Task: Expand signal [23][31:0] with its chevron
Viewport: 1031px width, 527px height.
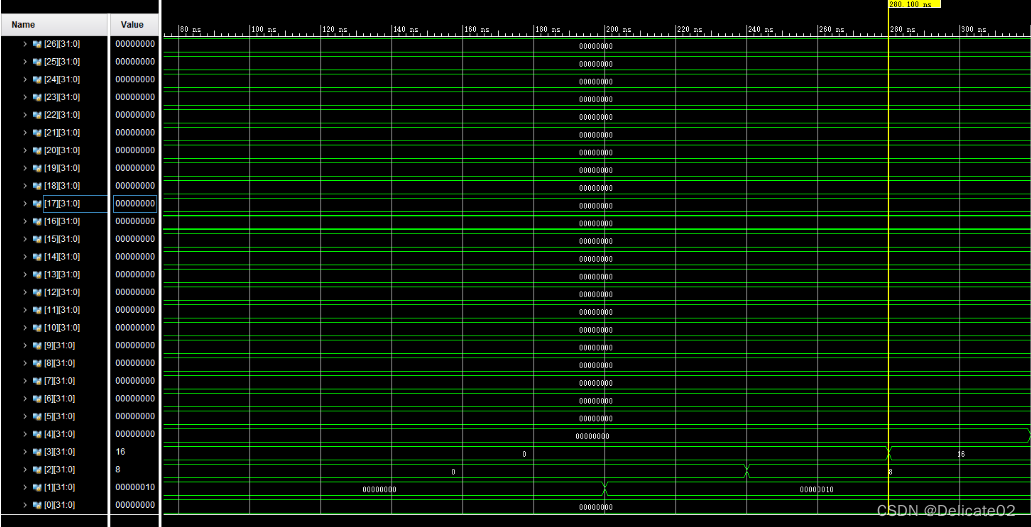Action: (25, 97)
